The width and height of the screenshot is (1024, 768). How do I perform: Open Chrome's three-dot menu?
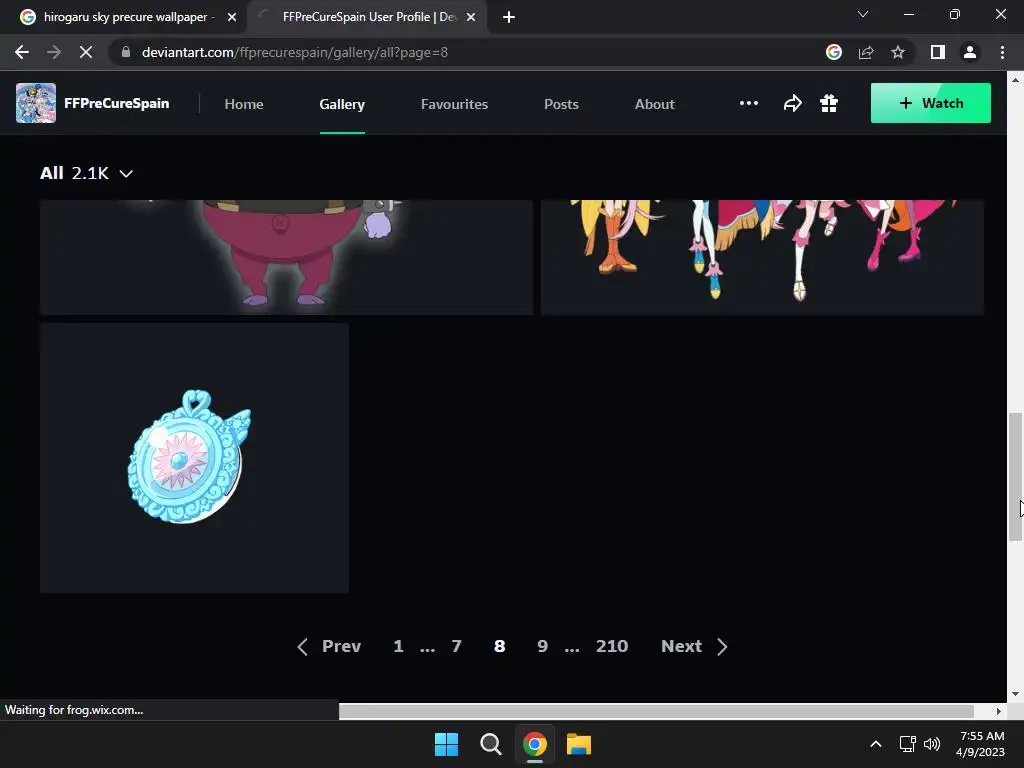click(x=1002, y=52)
